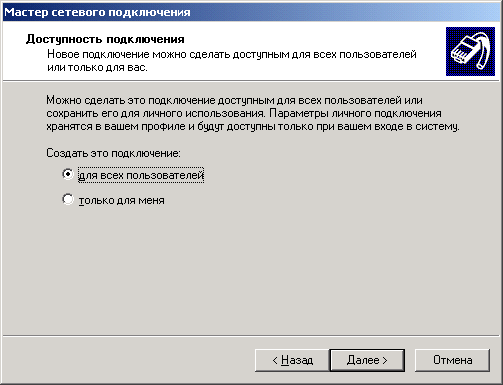The image size is (503, 385).
Task: Click the network plug icon in header
Action: [x=470, y=52]
